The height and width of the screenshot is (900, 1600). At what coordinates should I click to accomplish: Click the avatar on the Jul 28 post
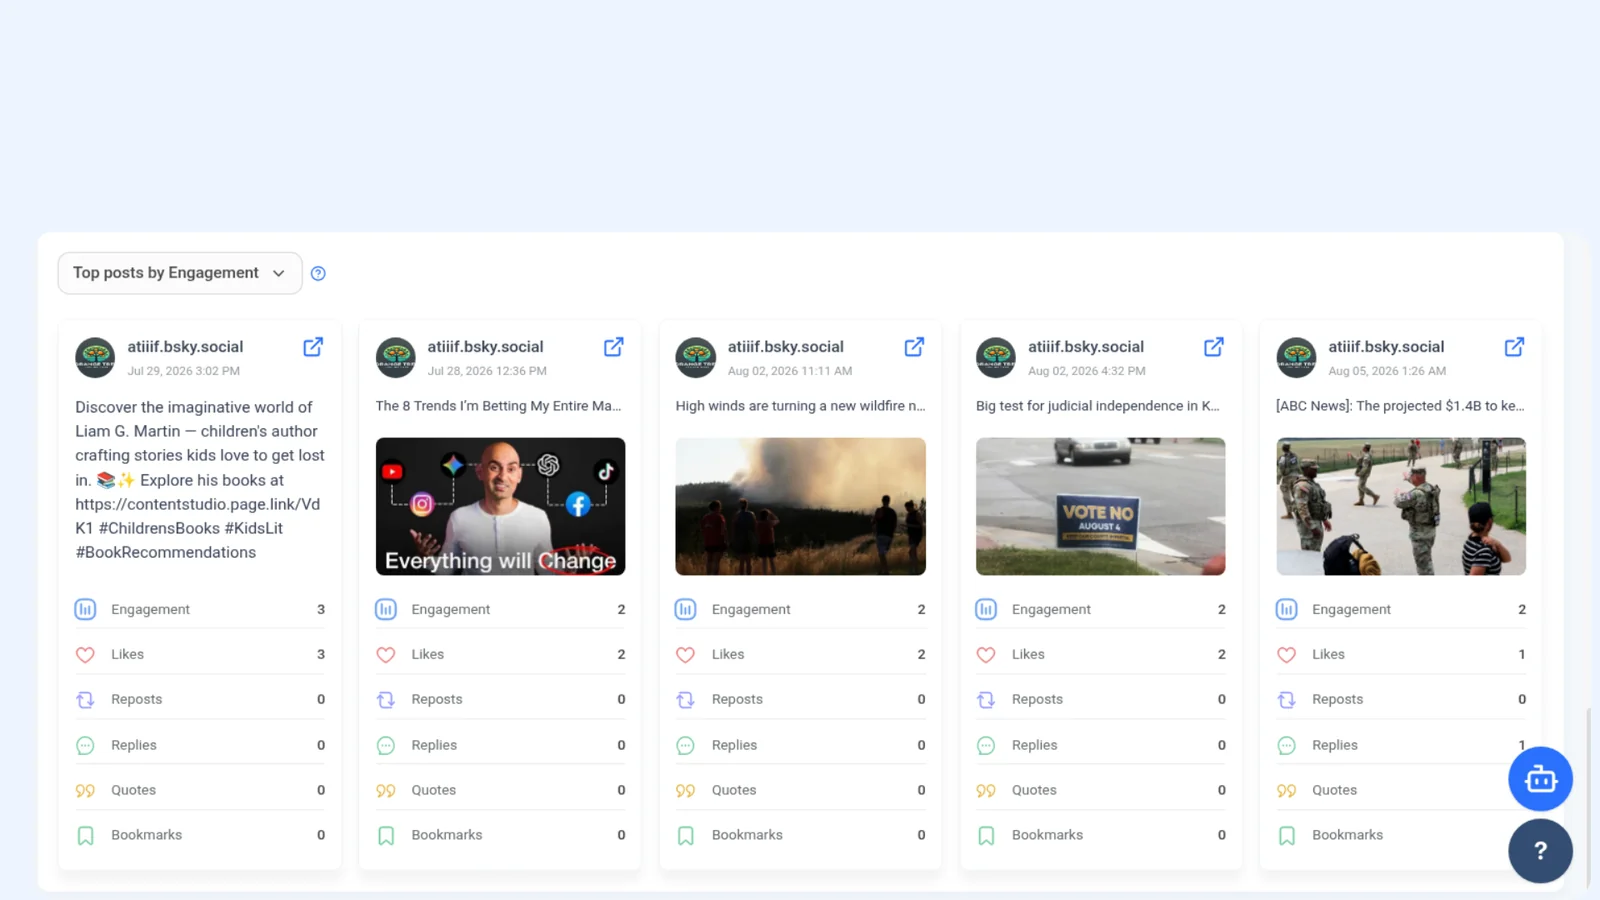point(395,357)
